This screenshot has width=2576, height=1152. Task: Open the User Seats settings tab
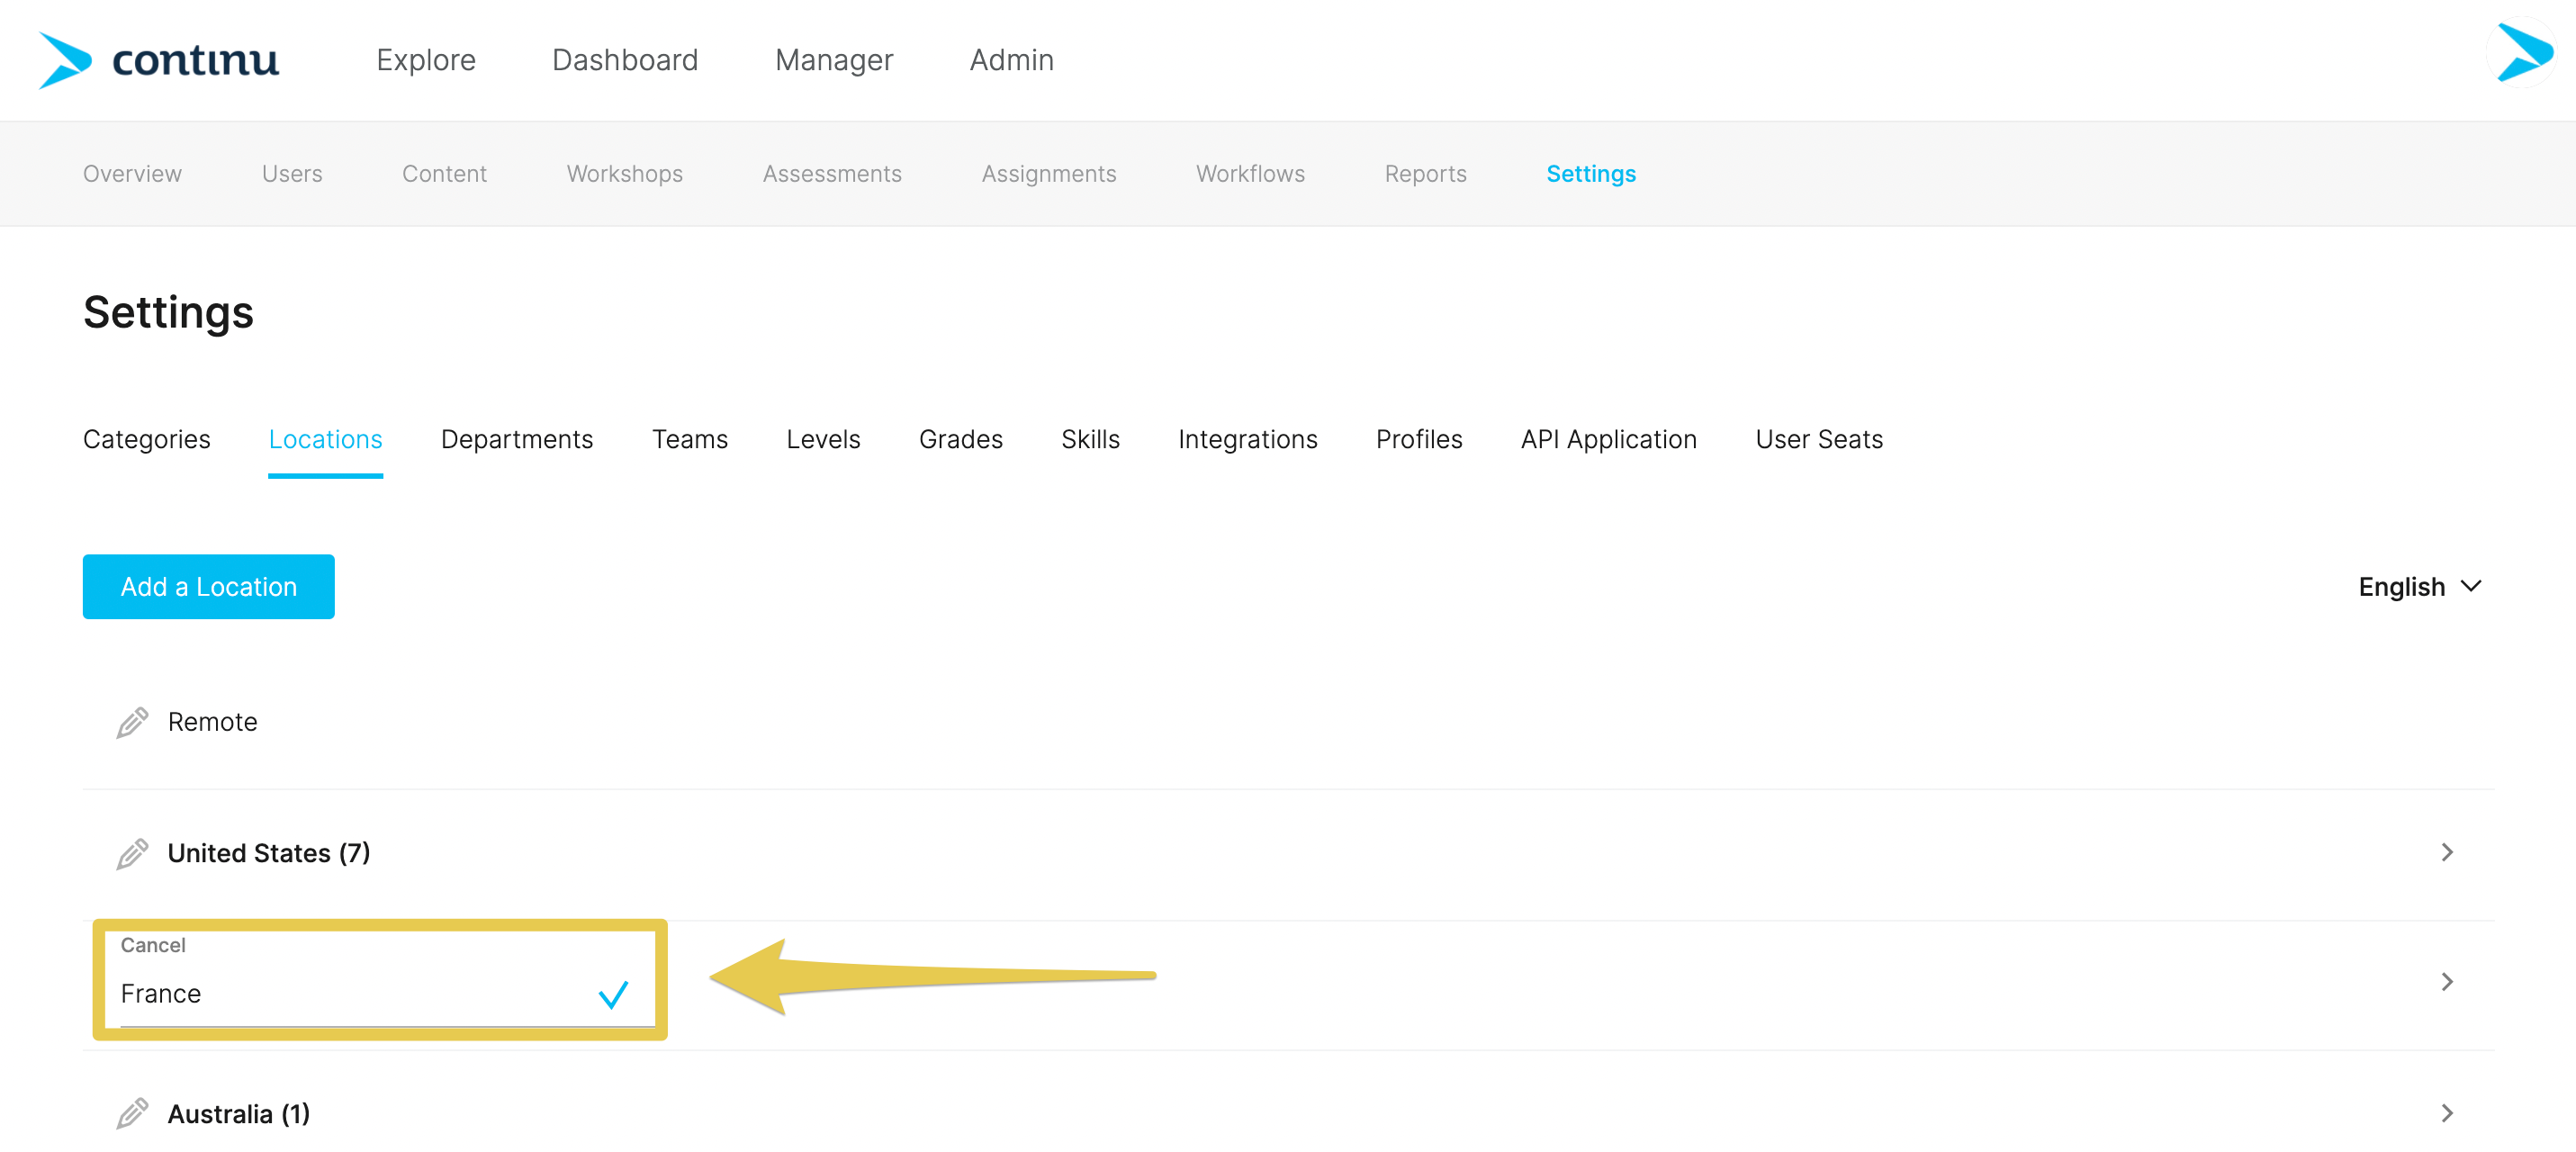coord(1819,439)
